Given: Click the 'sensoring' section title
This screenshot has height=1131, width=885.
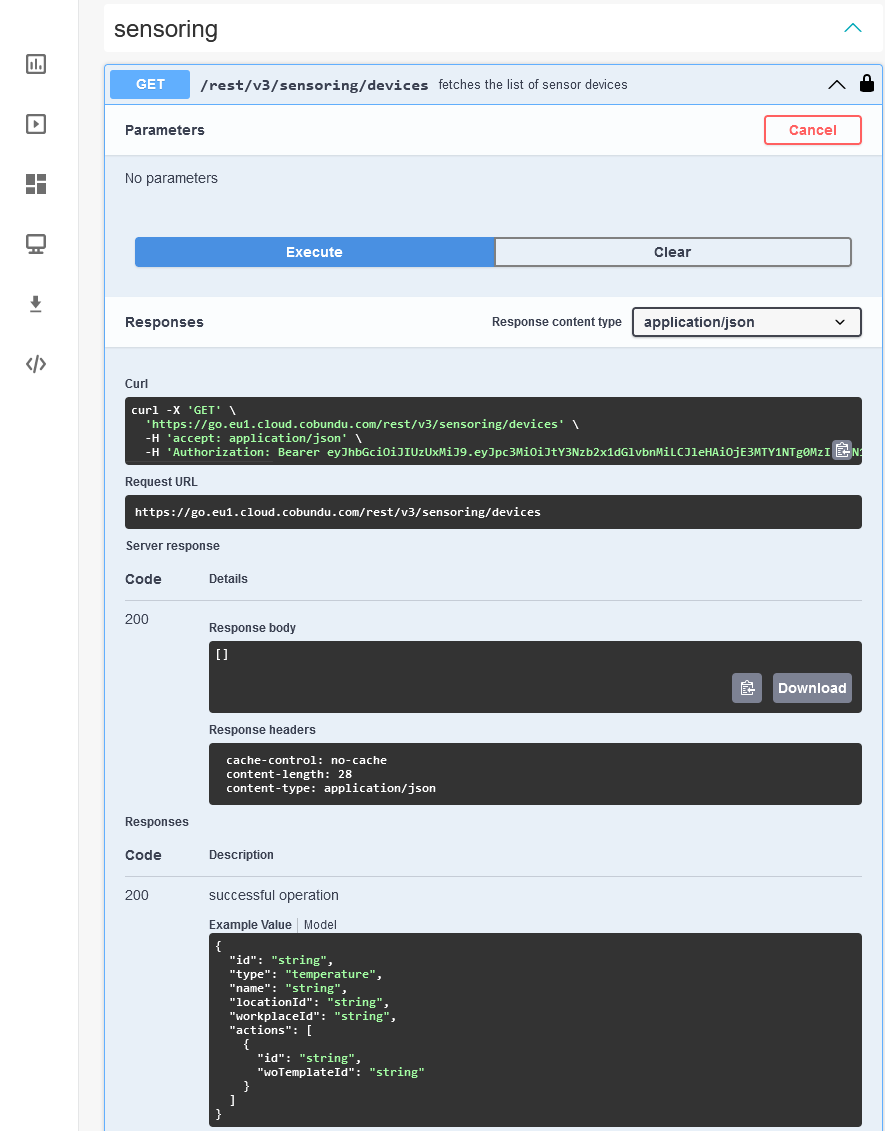Looking at the screenshot, I should click(x=166, y=29).
